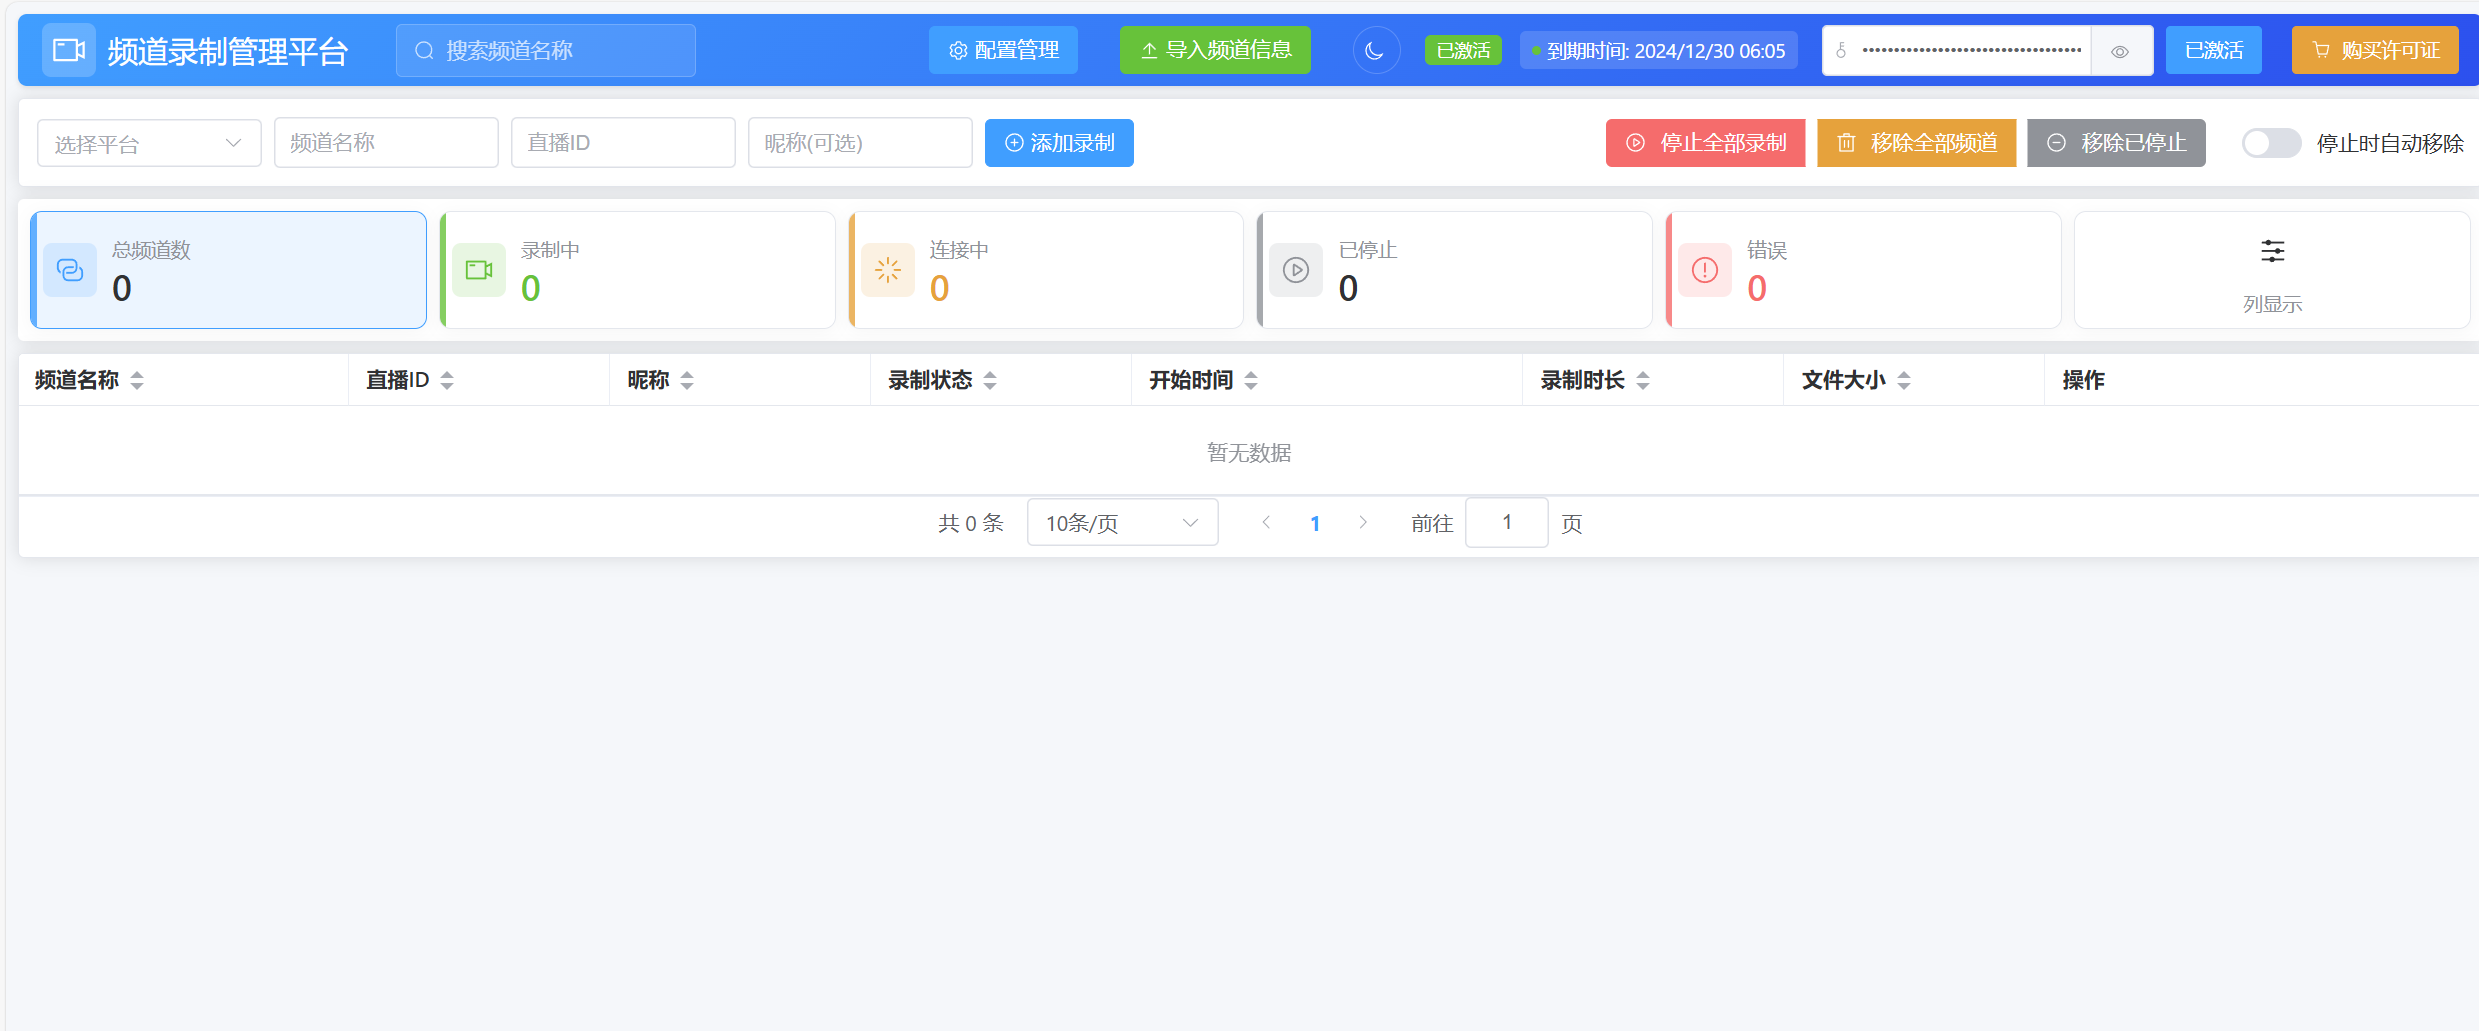Image resolution: width=2479 pixels, height=1031 pixels.
Task: Click the 连接中 loading spinner icon
Action: 888,270
